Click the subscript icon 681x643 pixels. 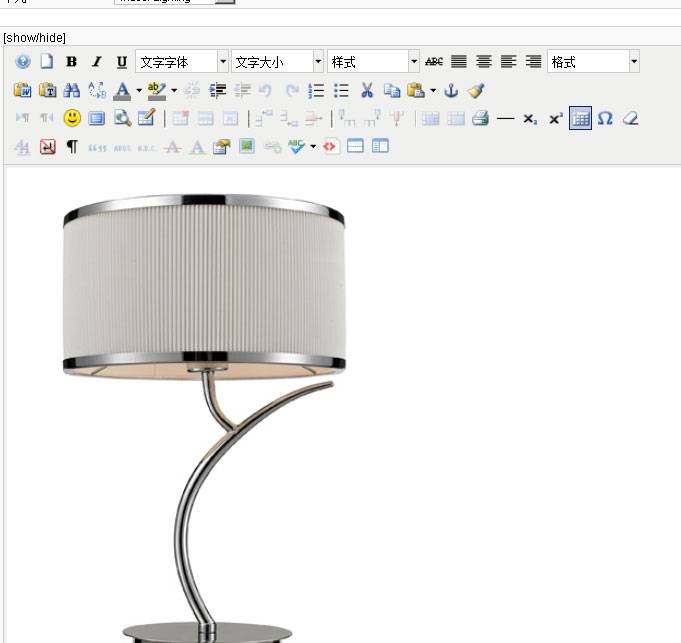tap(530, 118)
